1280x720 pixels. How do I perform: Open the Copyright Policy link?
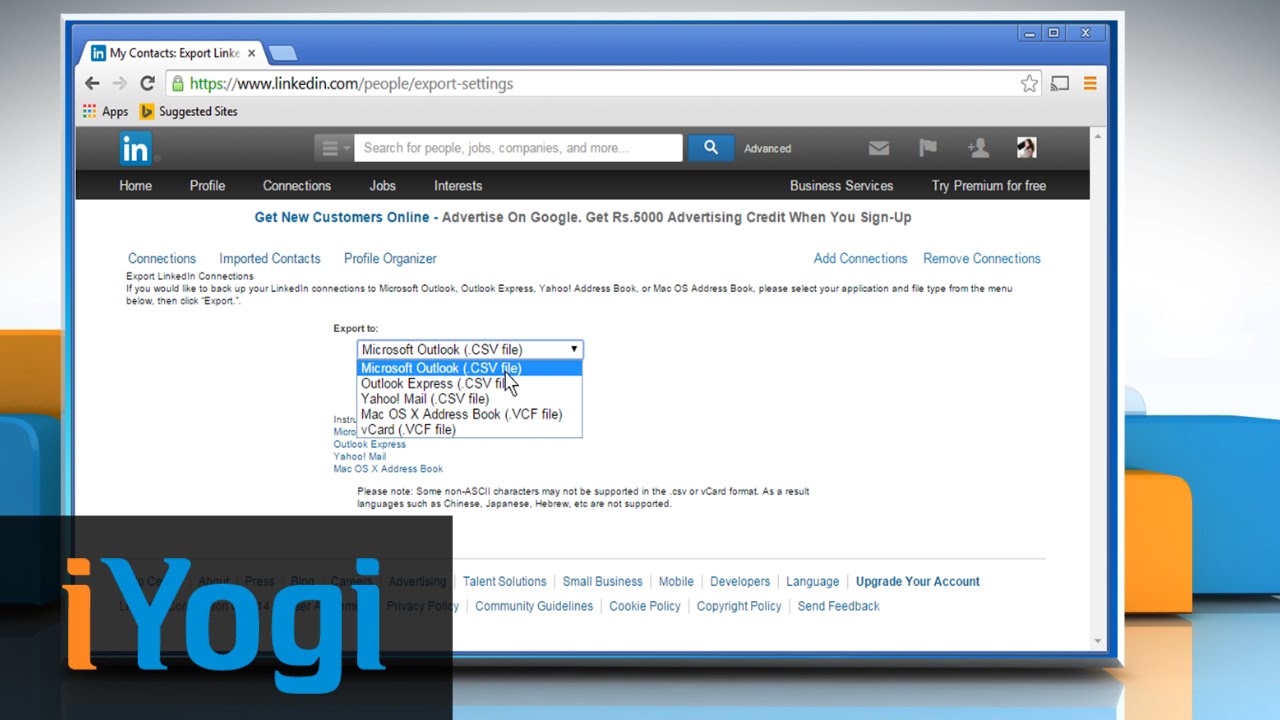point(739,606)
